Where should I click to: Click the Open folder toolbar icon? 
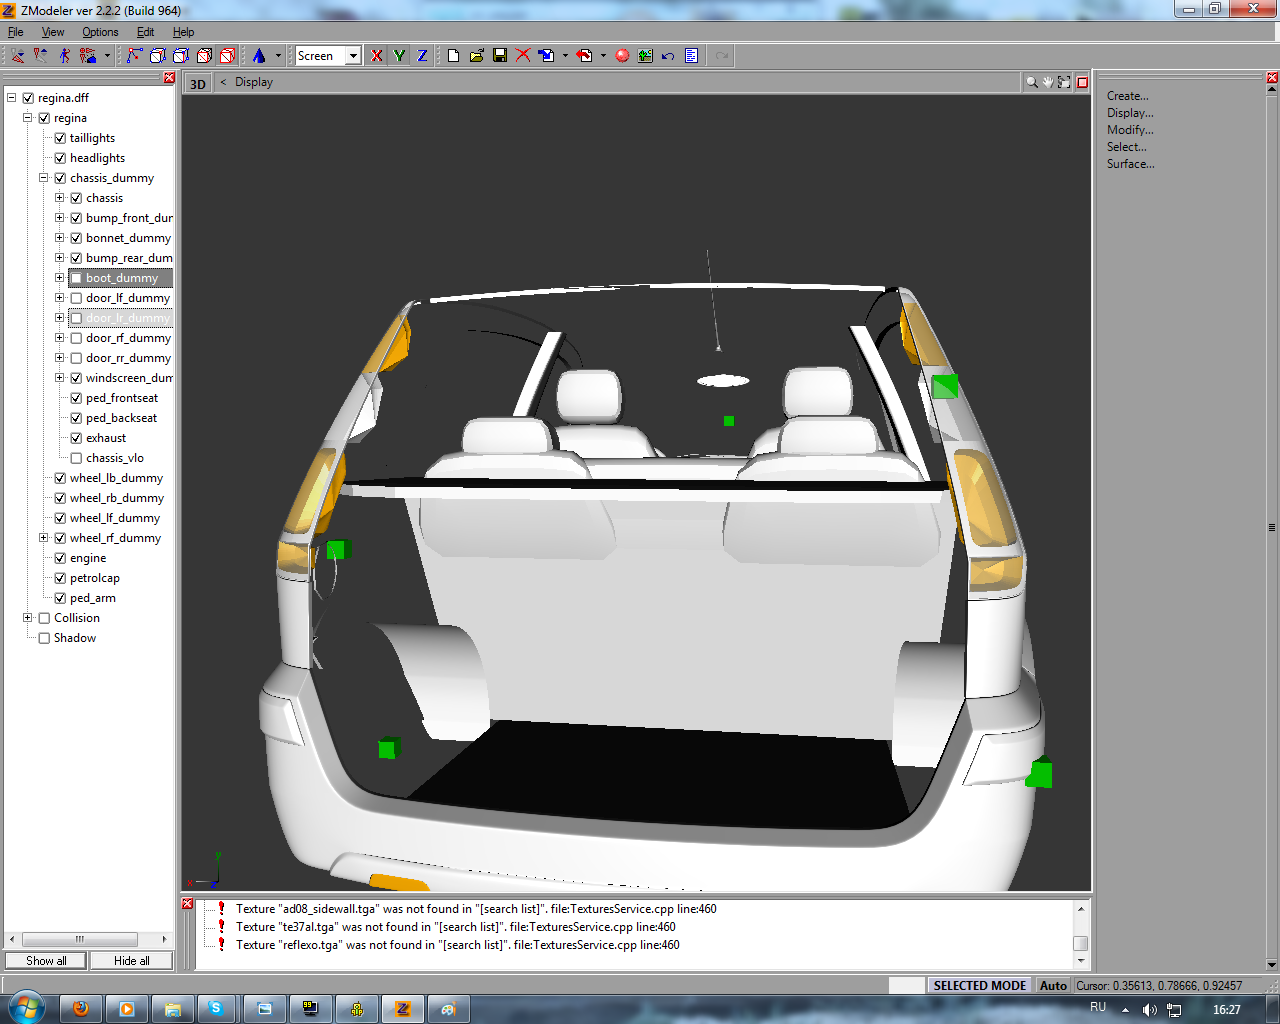click(477, 56)
